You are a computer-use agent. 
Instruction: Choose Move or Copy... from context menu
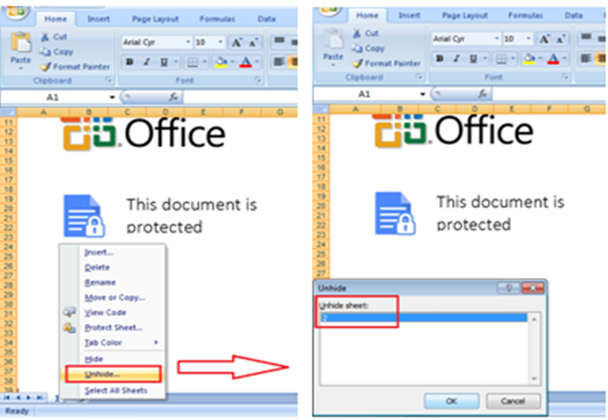point(112,297)
